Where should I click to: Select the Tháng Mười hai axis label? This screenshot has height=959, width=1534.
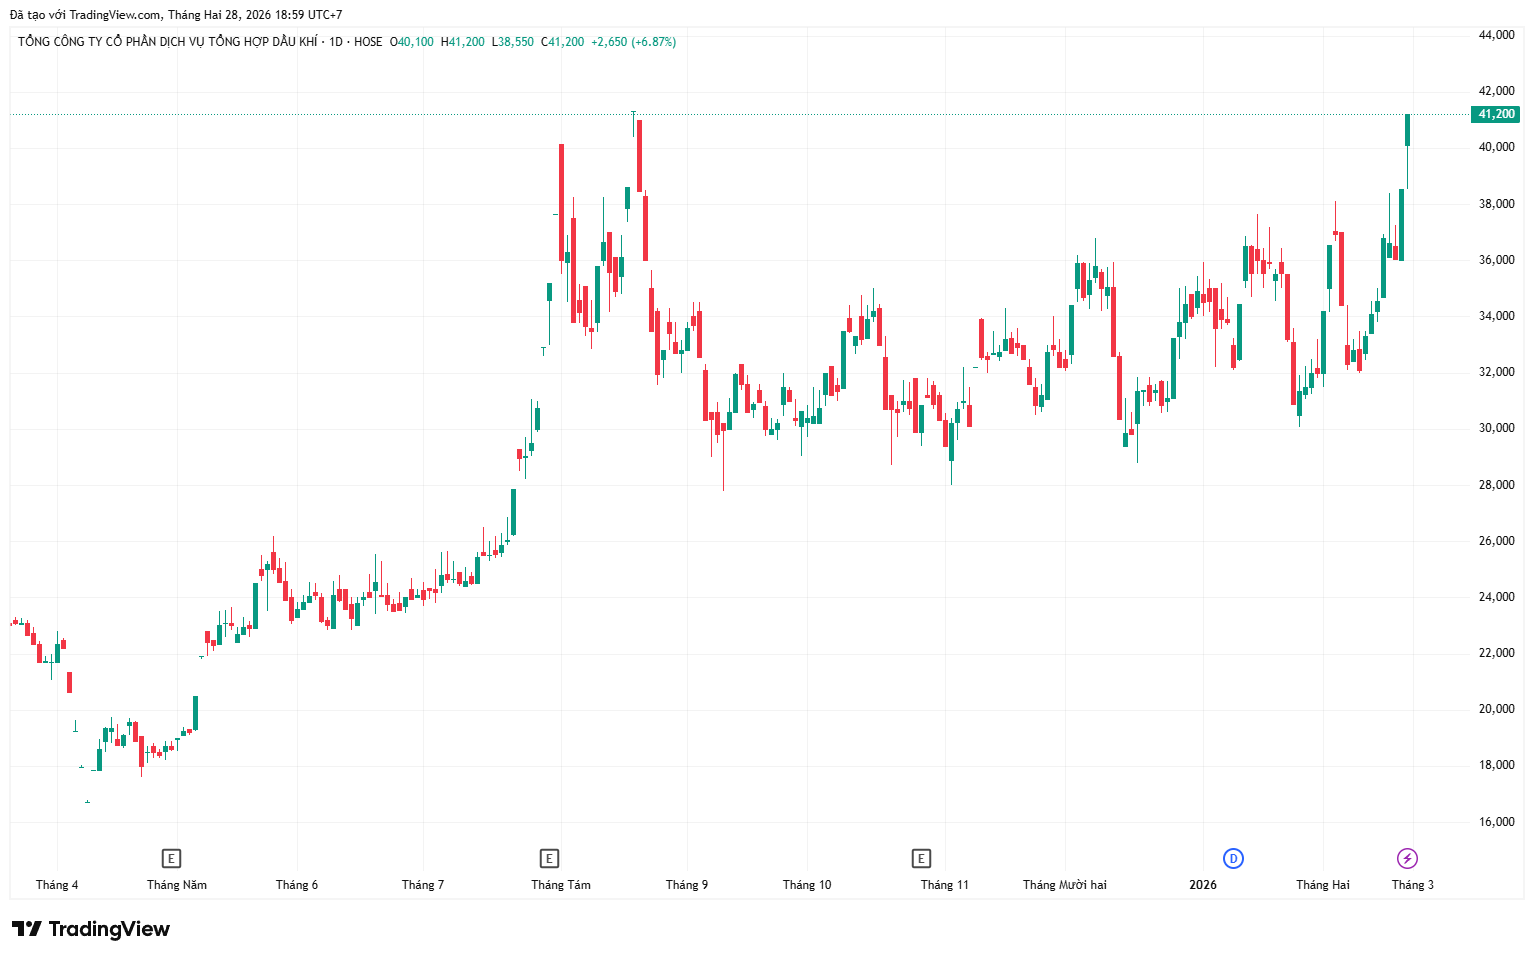[x=1064, y=885]
